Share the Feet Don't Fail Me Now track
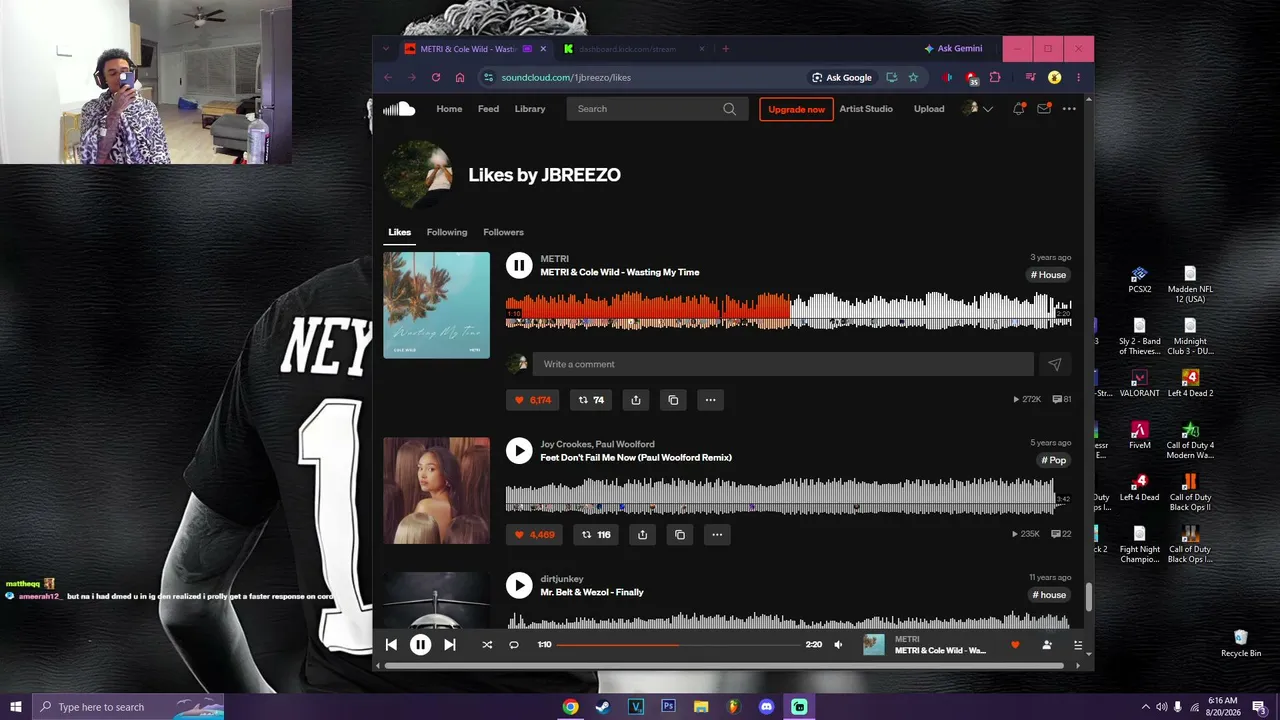1280x720 pixels. click(642, 535)
